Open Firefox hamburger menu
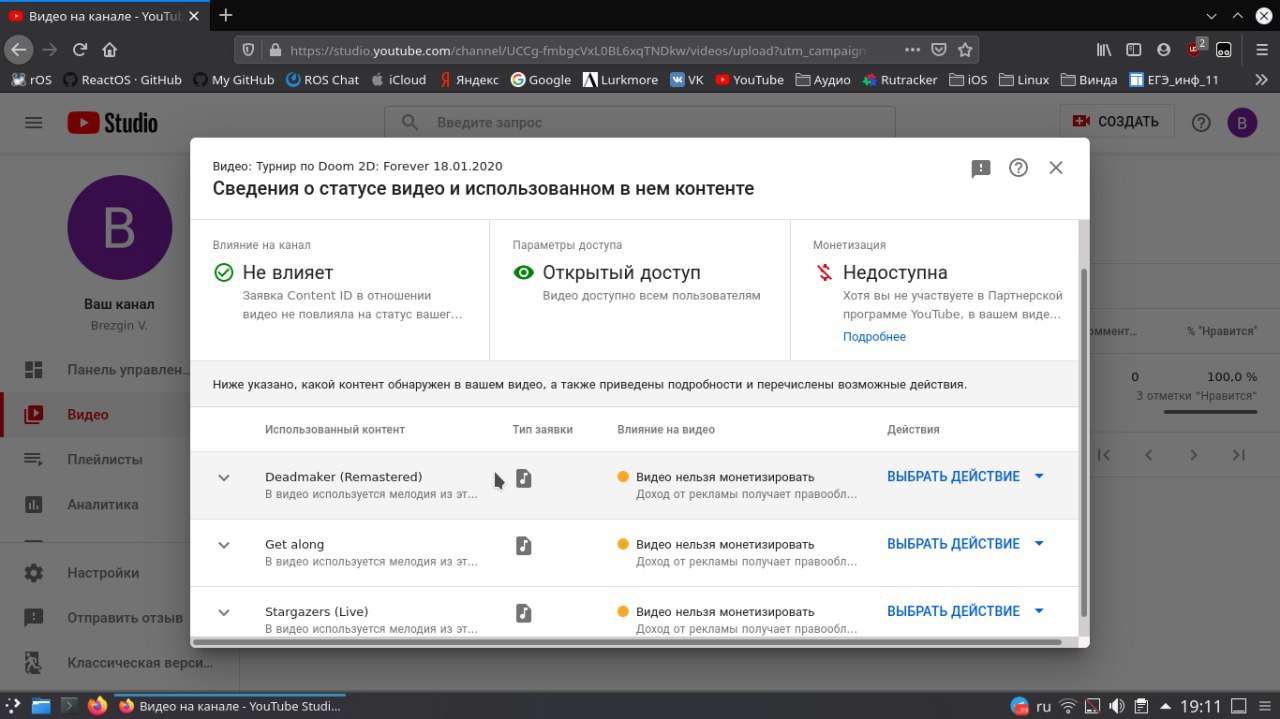The height and width of the screenshot is (719, 1280). (1262, 49)
